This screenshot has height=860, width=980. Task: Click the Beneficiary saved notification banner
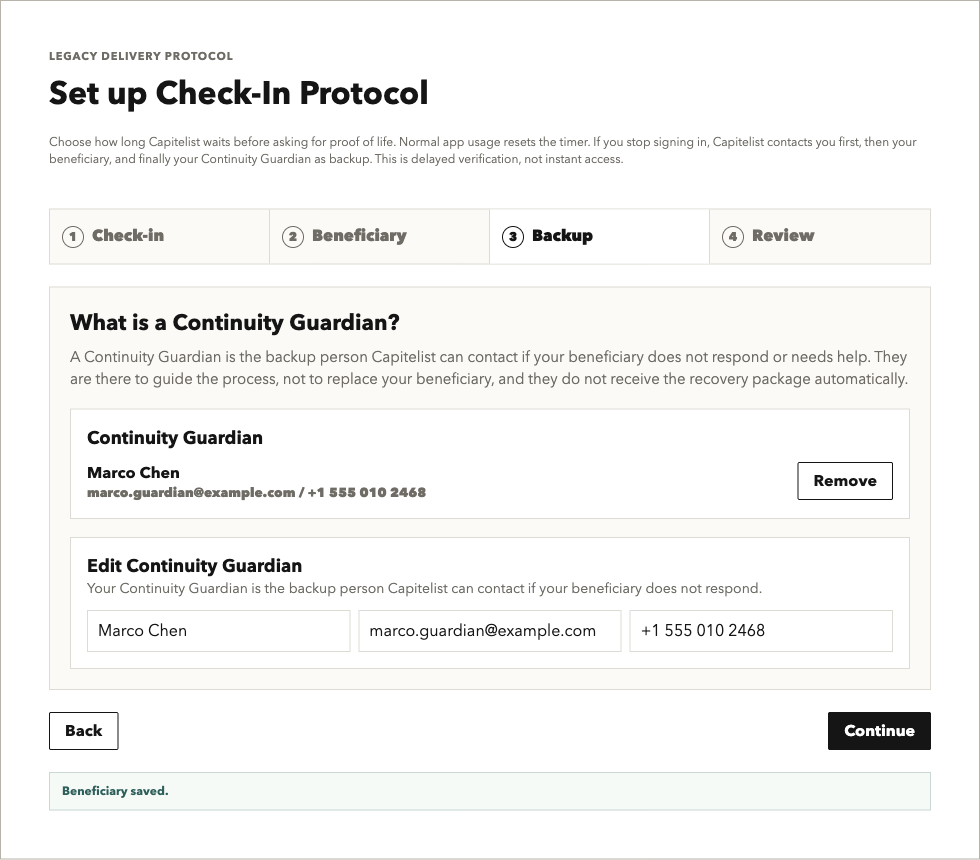[490, 791]
